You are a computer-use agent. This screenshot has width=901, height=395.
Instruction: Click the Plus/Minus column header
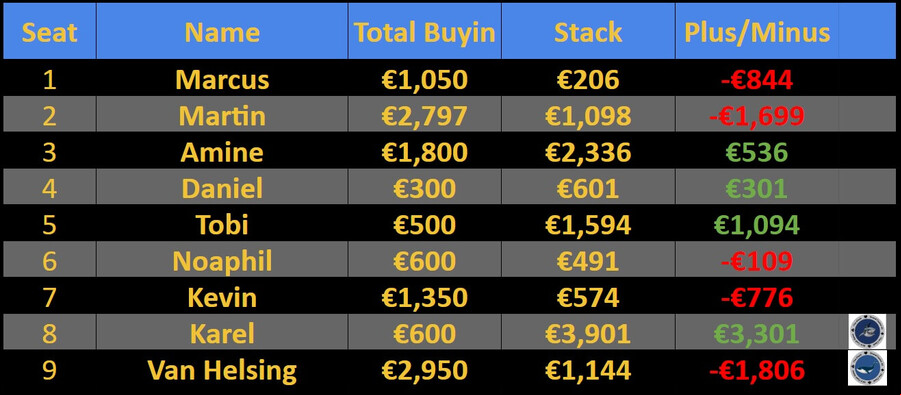(x=757, y=32)
